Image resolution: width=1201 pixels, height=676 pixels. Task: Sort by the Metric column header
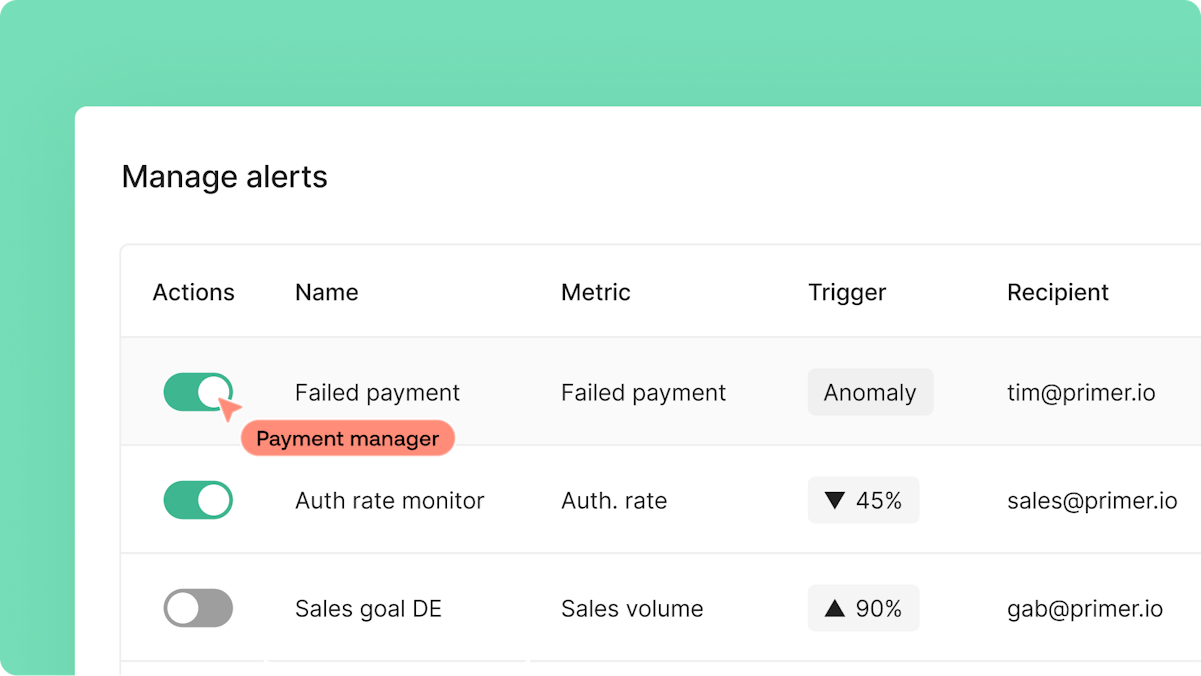[596, 292]
